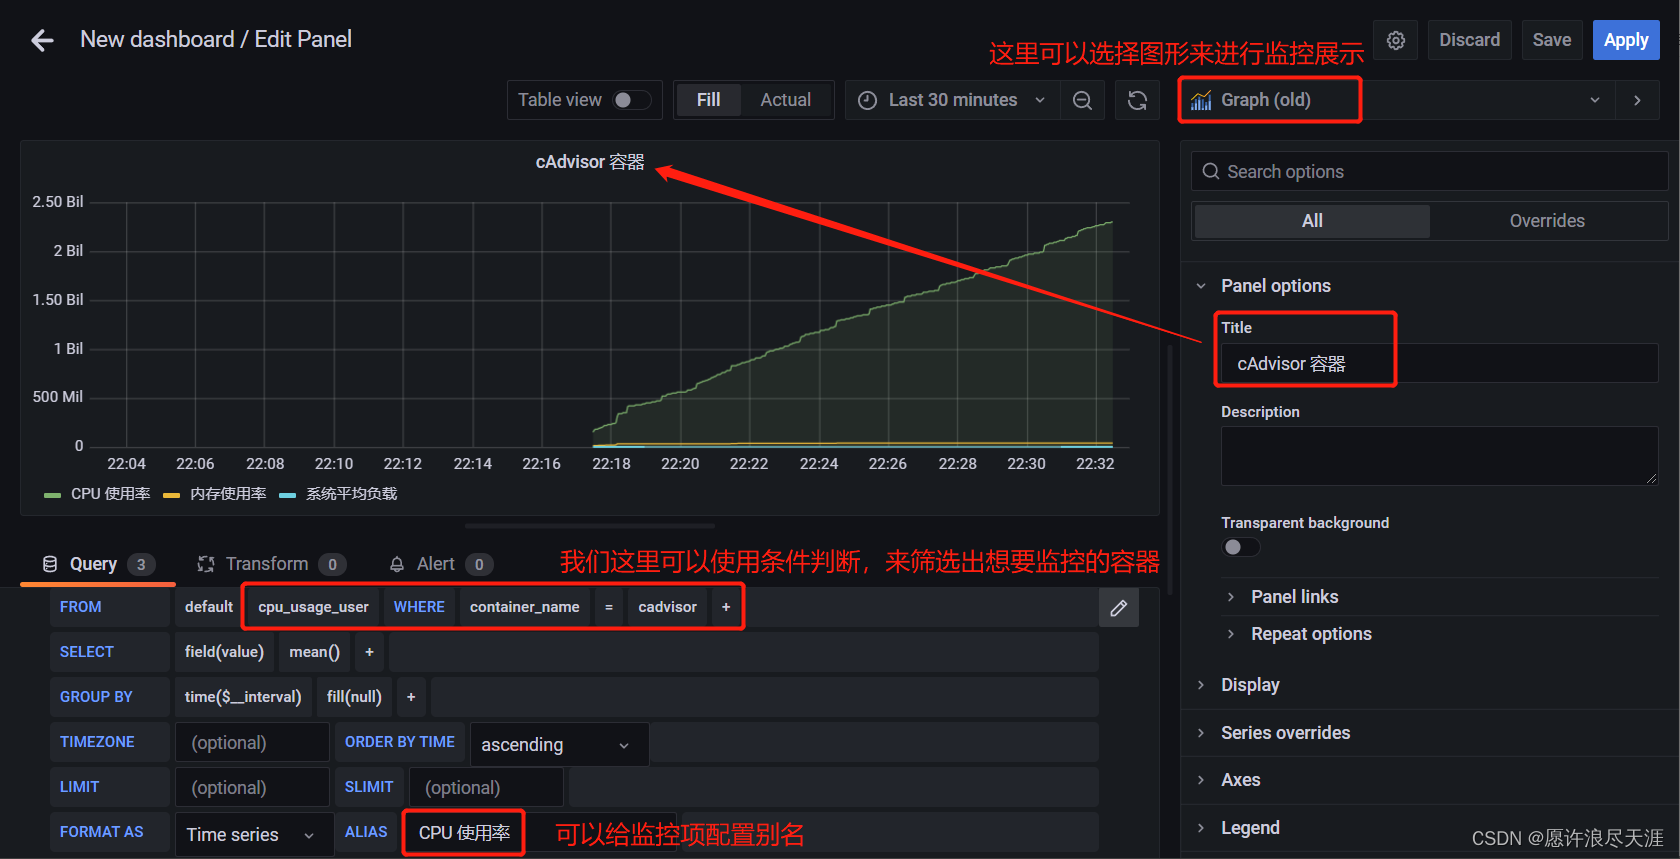
Task: Click cpu_usage_user measurement segment
Action: [x=313, y=607]
